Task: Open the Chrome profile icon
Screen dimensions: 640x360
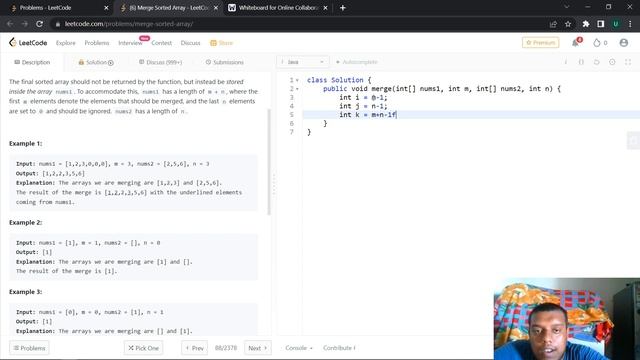Action: (x=616, y=24)
